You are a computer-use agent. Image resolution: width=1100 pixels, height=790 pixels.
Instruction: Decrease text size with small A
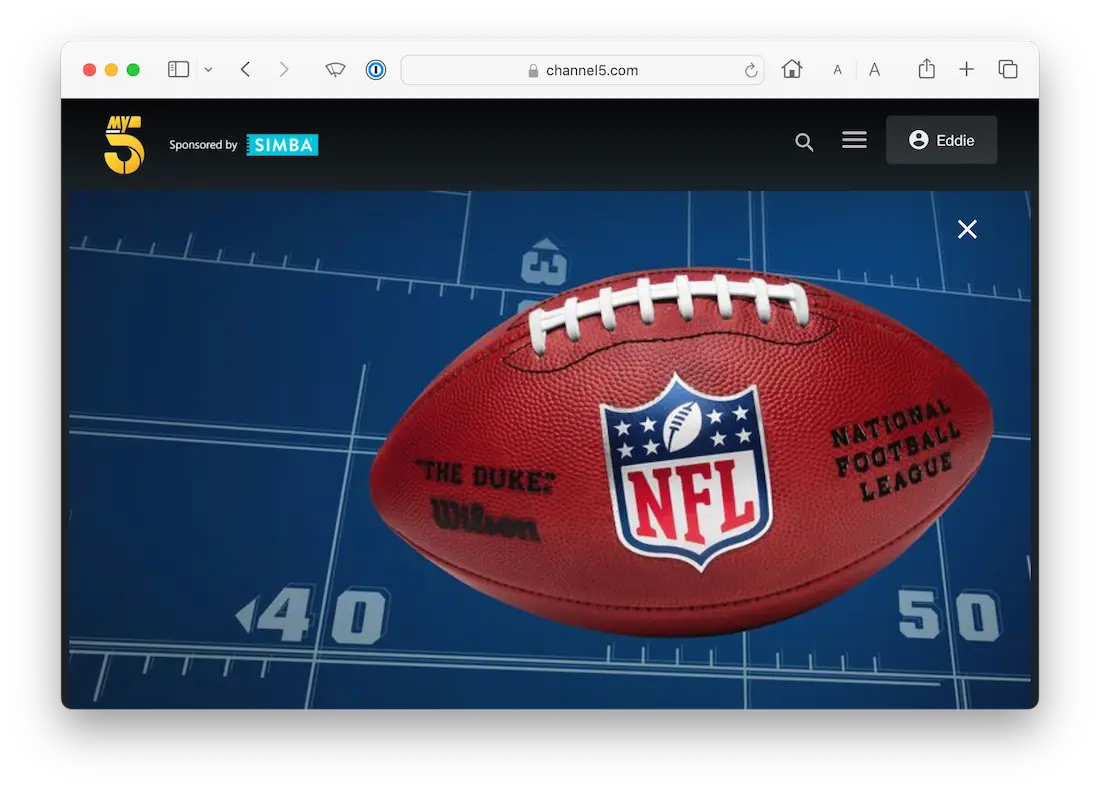[x=837, y=70]
